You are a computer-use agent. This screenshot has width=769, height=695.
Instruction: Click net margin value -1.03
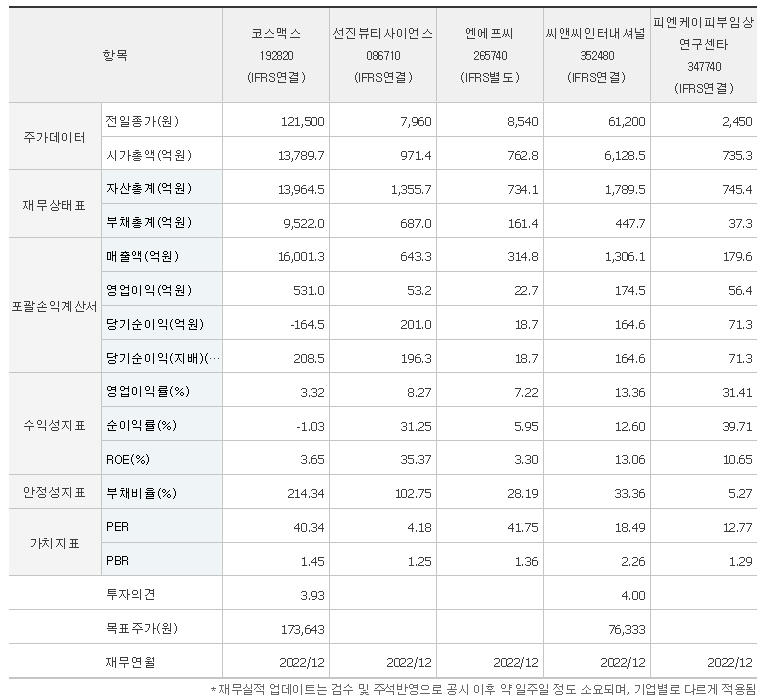[x=310, y=427]
